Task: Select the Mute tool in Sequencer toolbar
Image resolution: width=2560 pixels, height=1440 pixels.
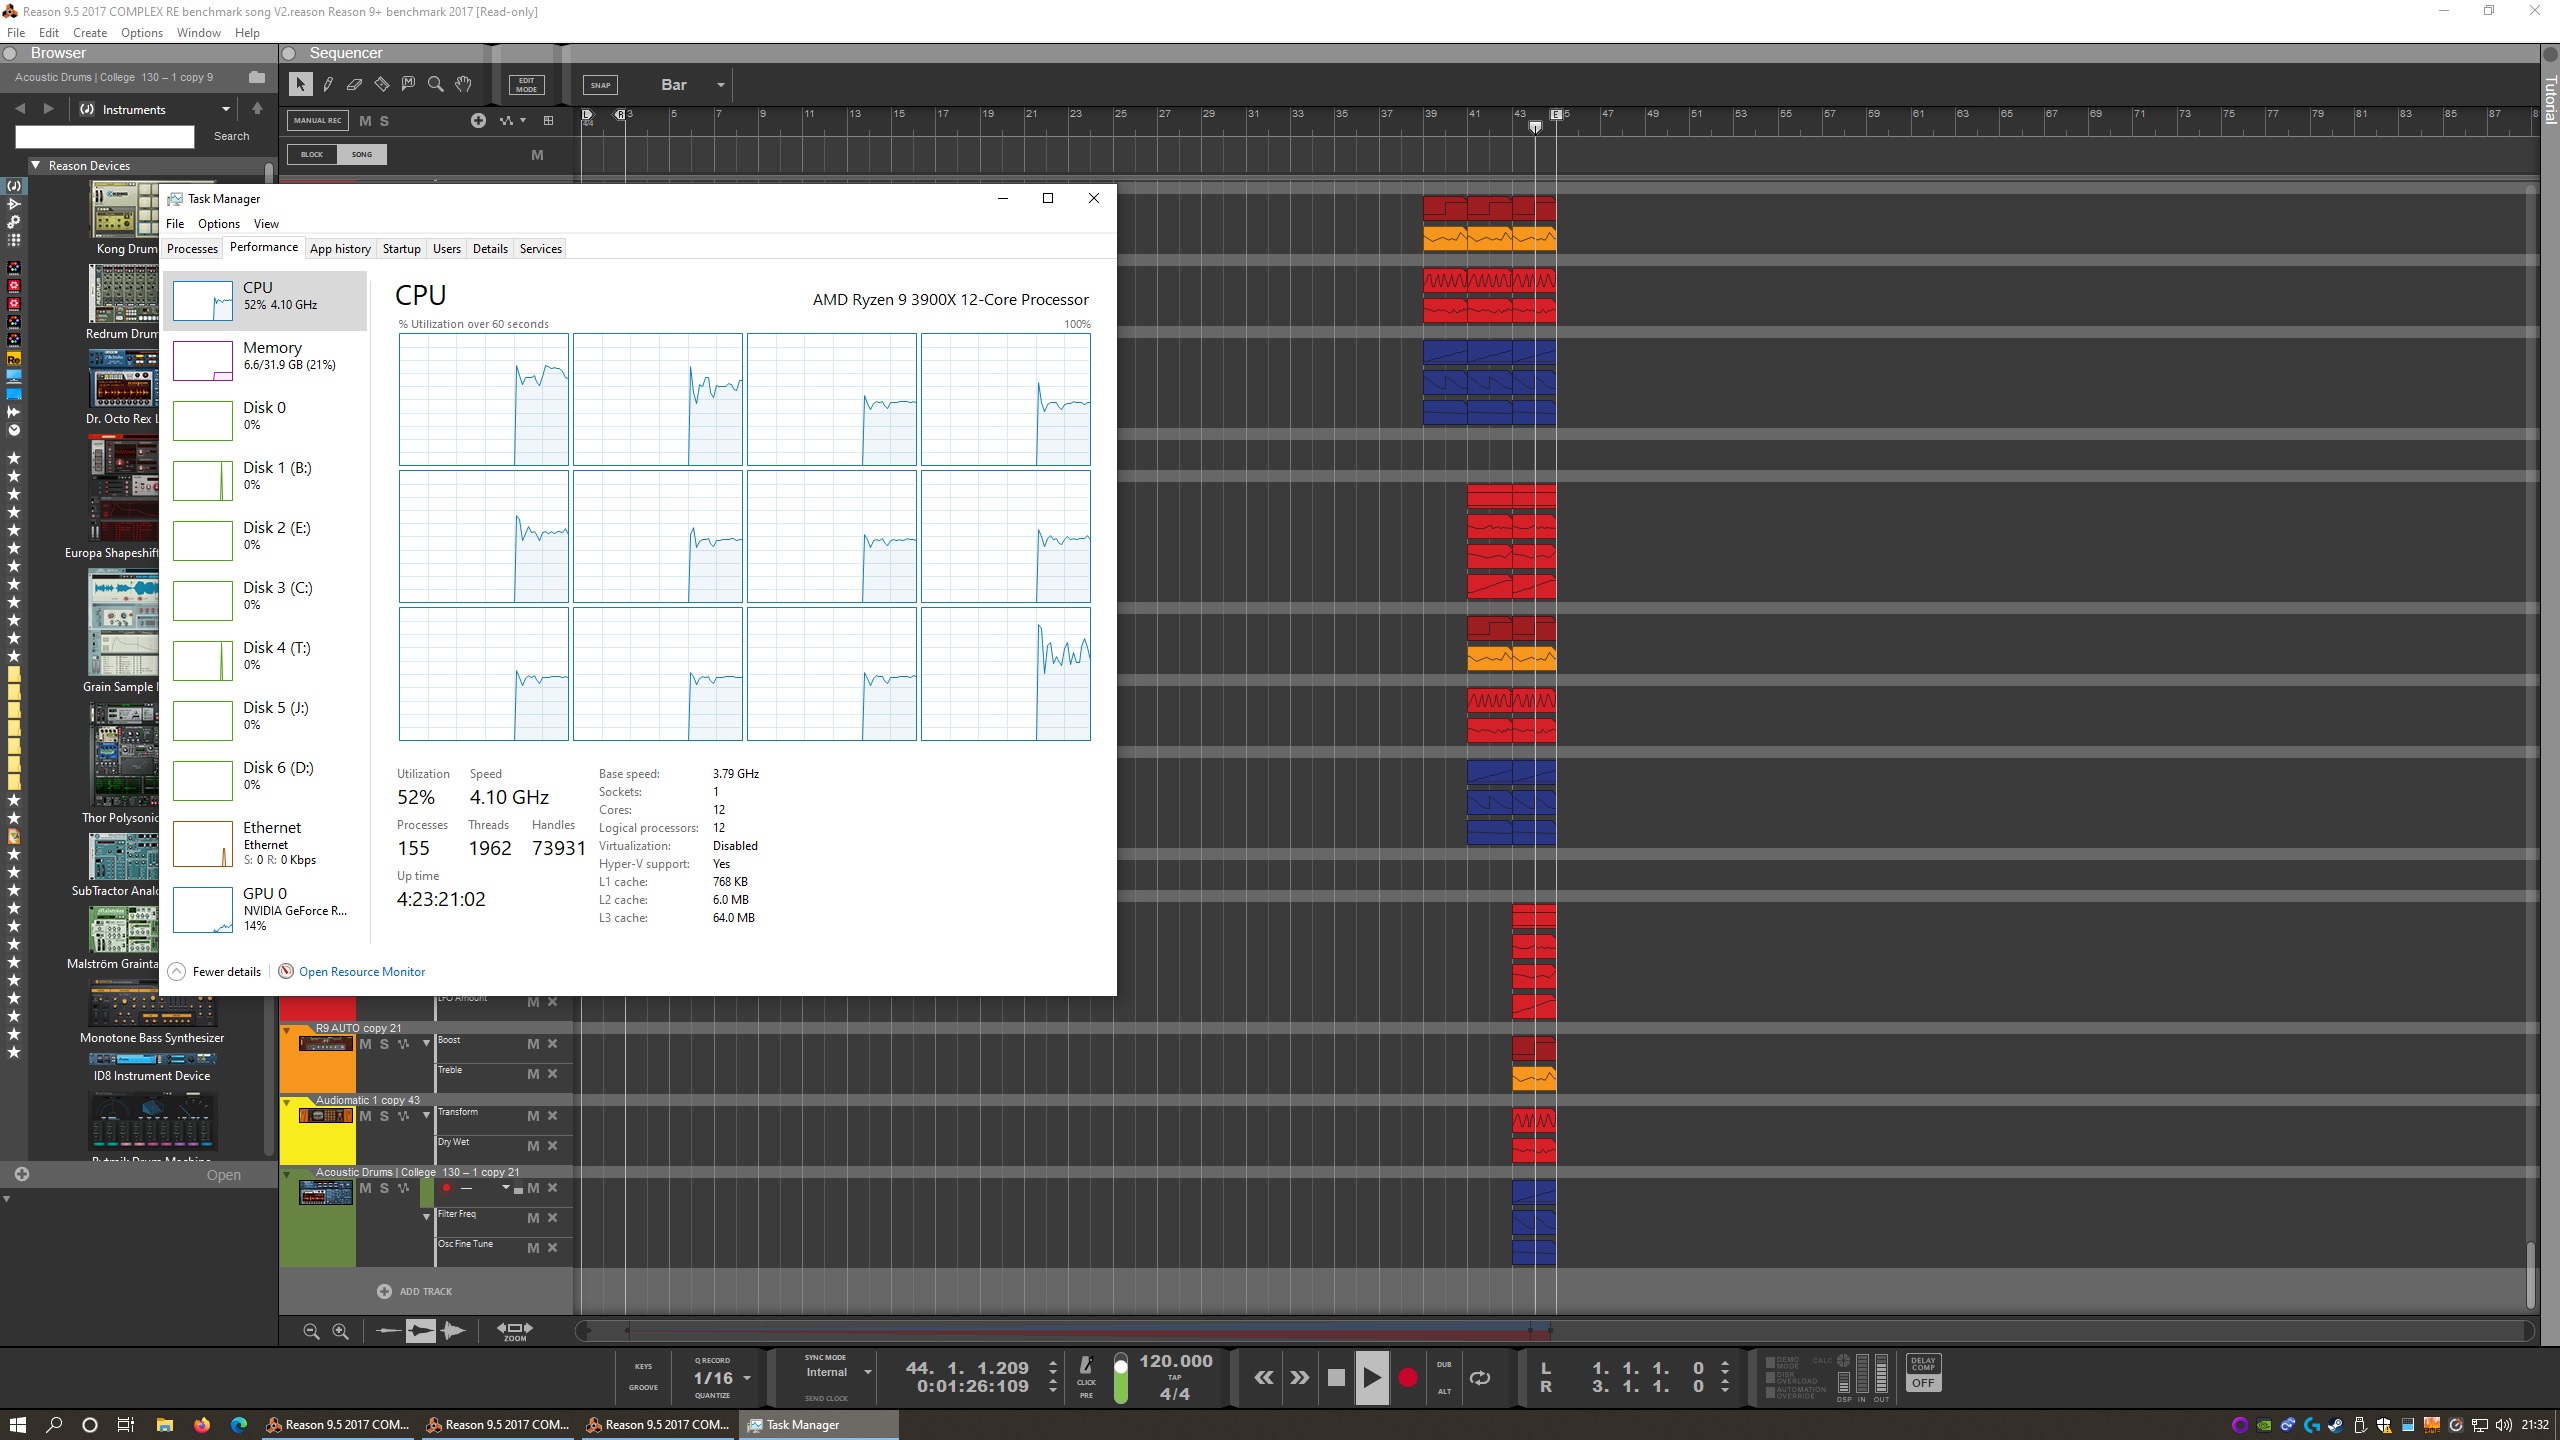Action: 408,85
